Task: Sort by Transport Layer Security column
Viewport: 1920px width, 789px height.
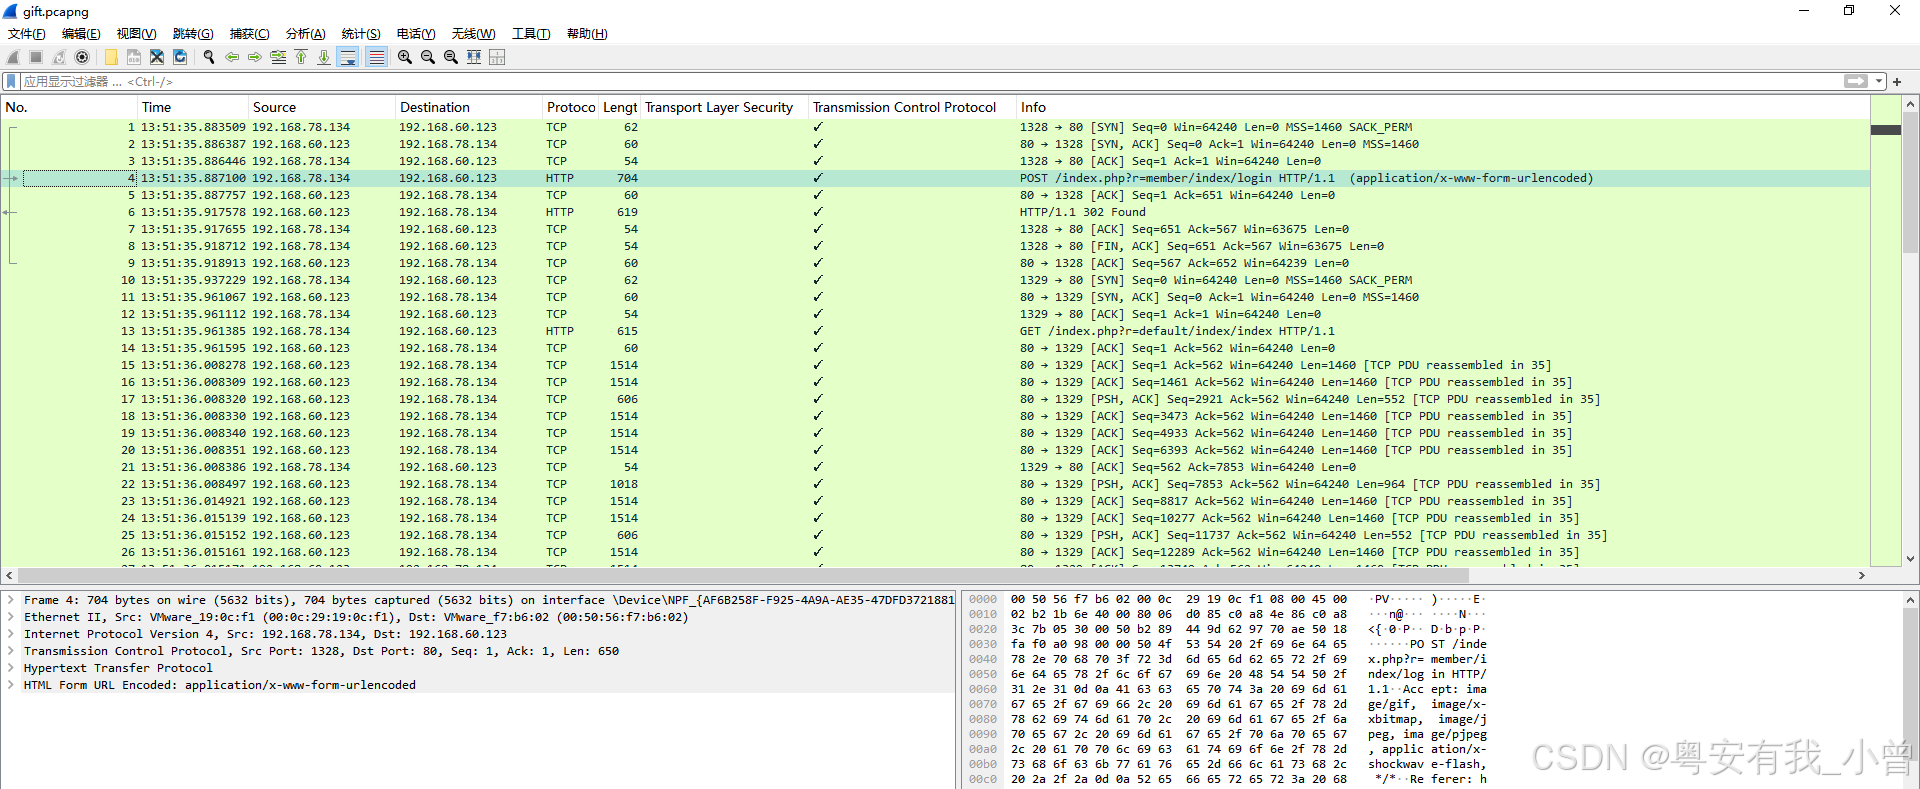Action: (x=724, y=107)
